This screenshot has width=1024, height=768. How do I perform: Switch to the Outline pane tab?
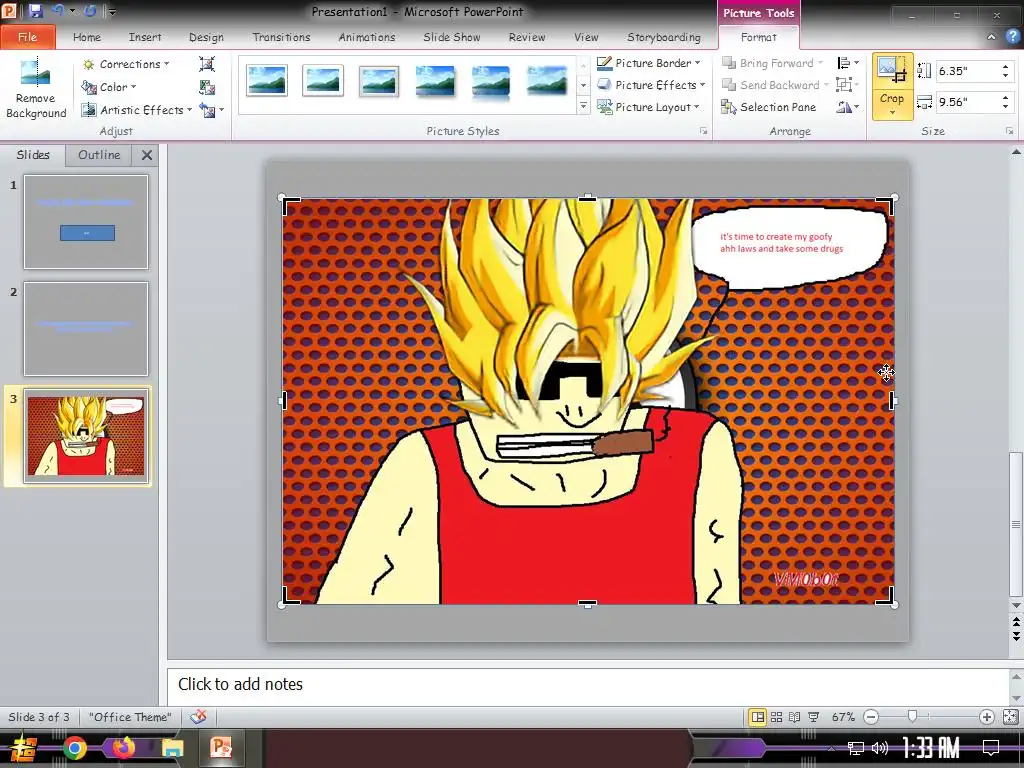tap(99, 155)
